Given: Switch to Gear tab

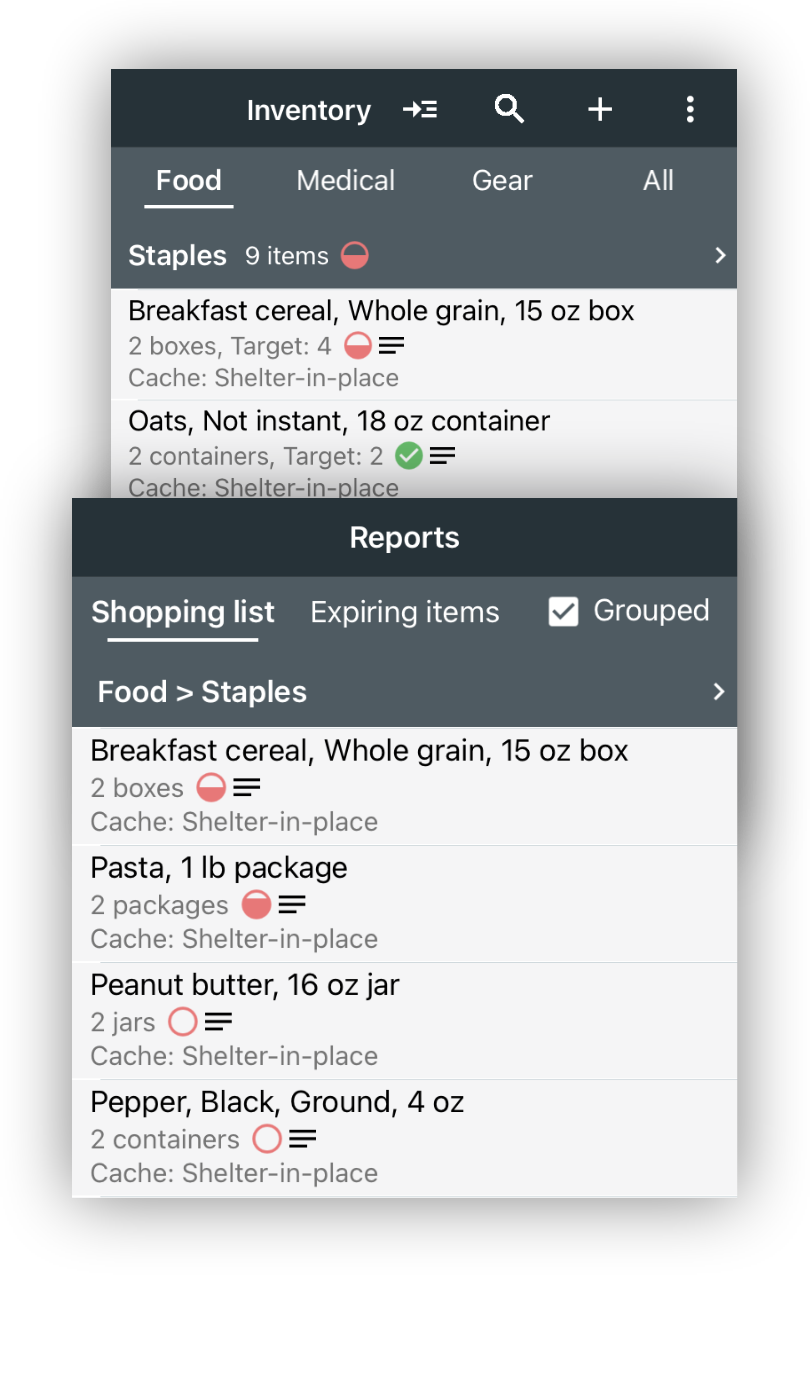Looking at the screenshot, I should pos(502,180).
